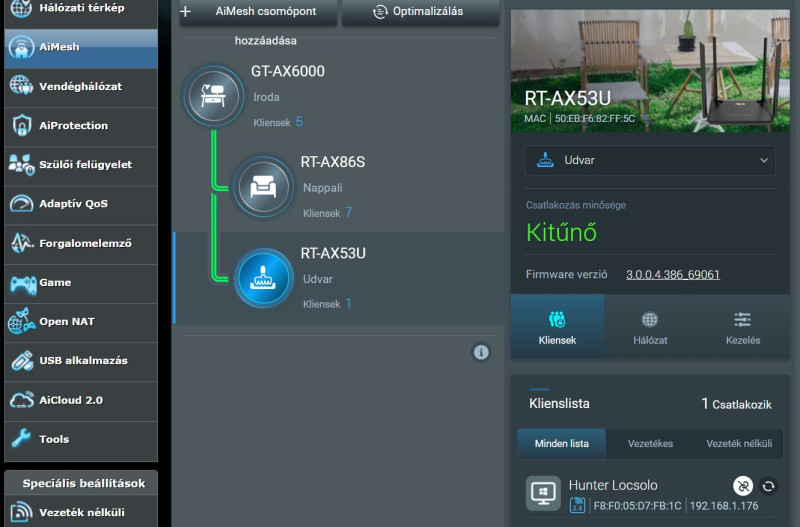Open the Open NAT sidebar entry
The image size is (800, 527).
81,322
